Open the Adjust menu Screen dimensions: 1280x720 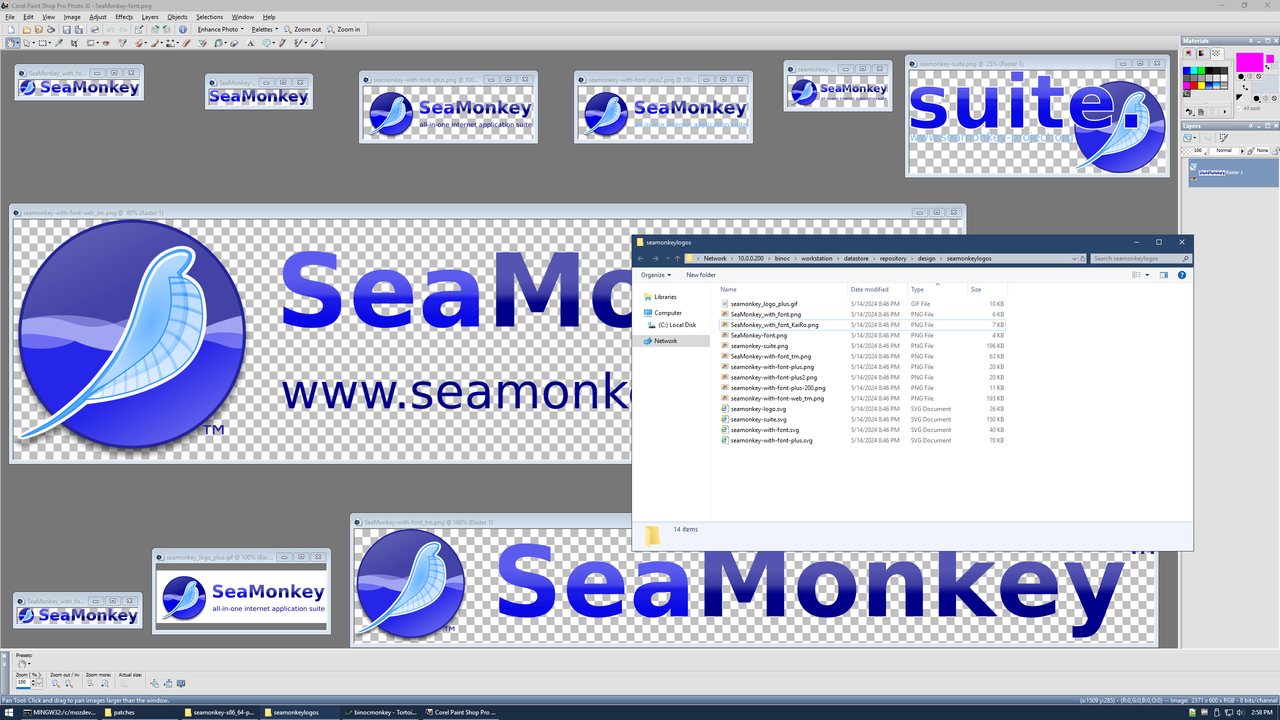click(x=98, y=17)
